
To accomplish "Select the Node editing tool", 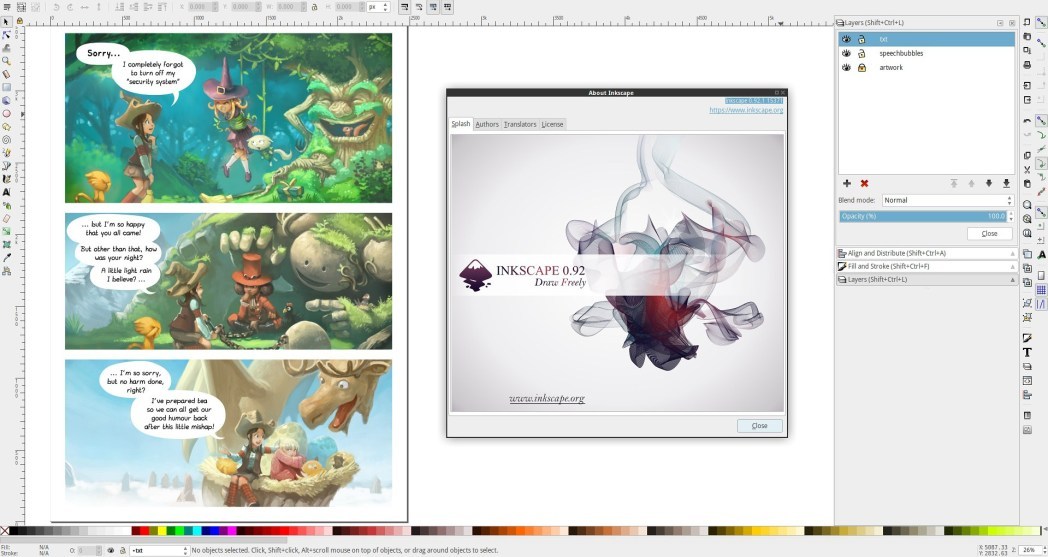I will pos(7,35).
